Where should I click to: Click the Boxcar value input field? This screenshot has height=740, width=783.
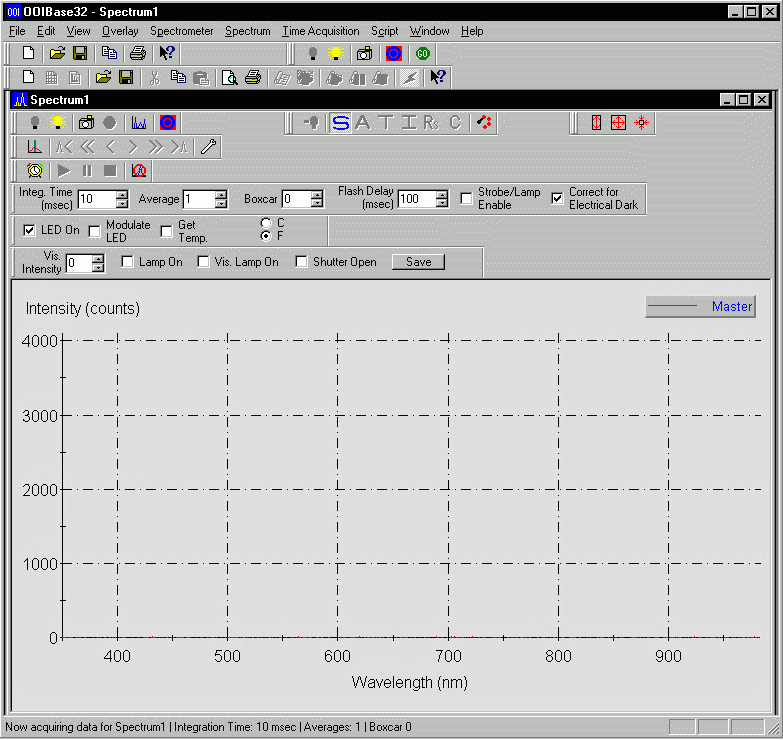tap(295, 199)
